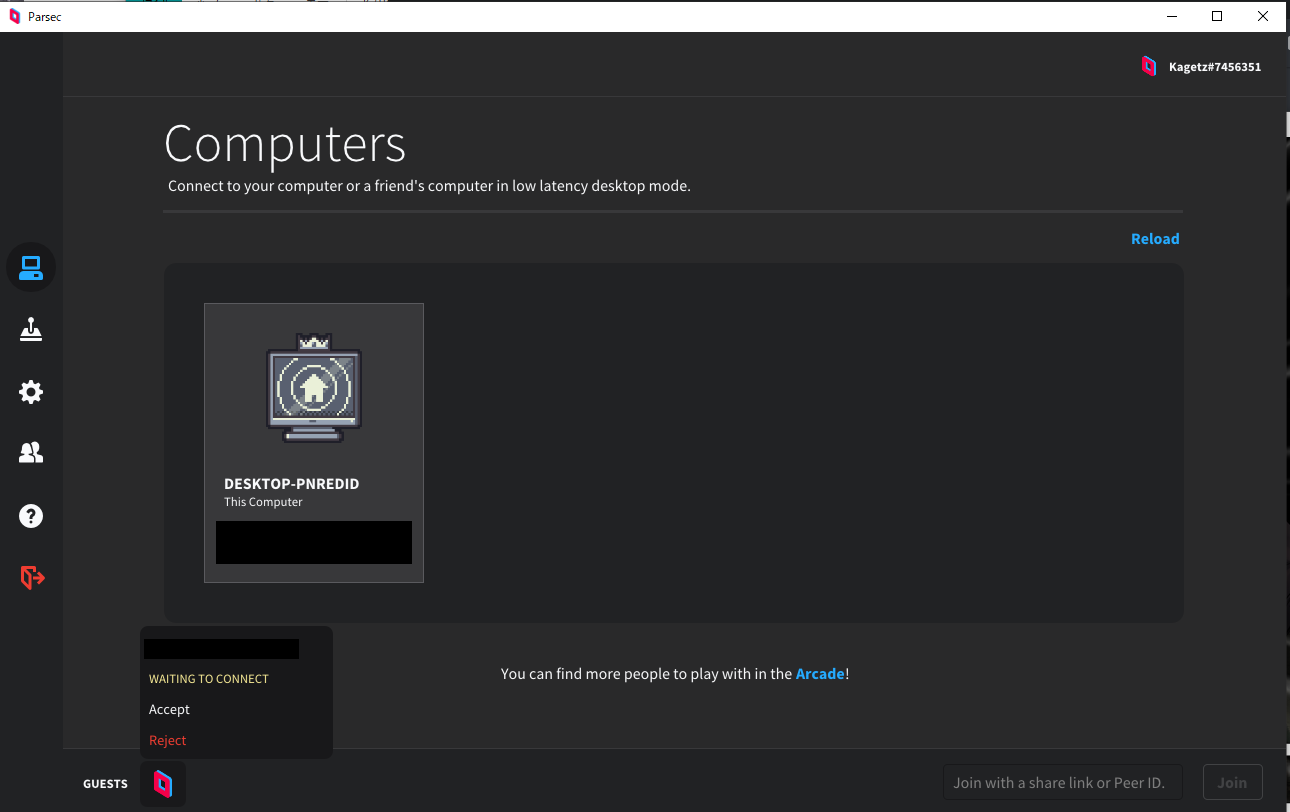Click the WAITING TO CONNECT status text
This screenshot has width=1290, height=812.
click(x=209, y=679)
